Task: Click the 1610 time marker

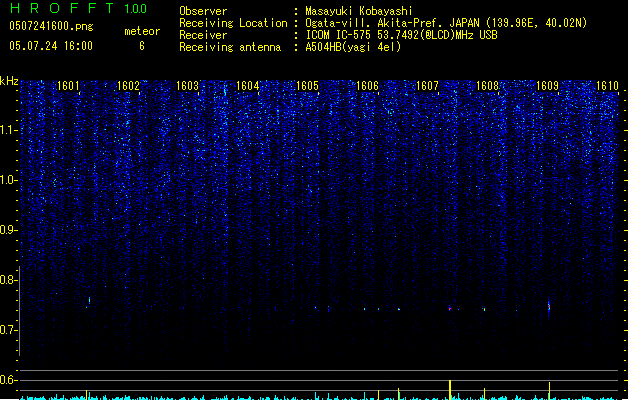Action: (x=607, y=86)
